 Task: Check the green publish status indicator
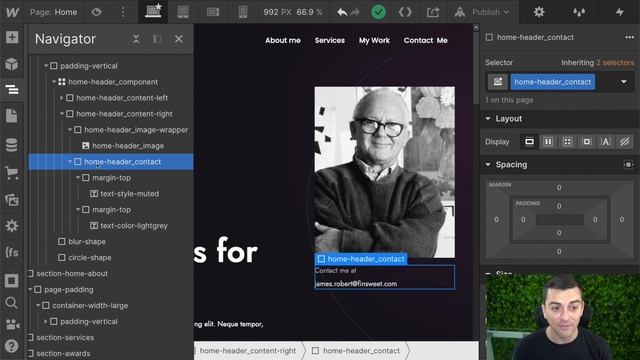(x=378, y=12)
